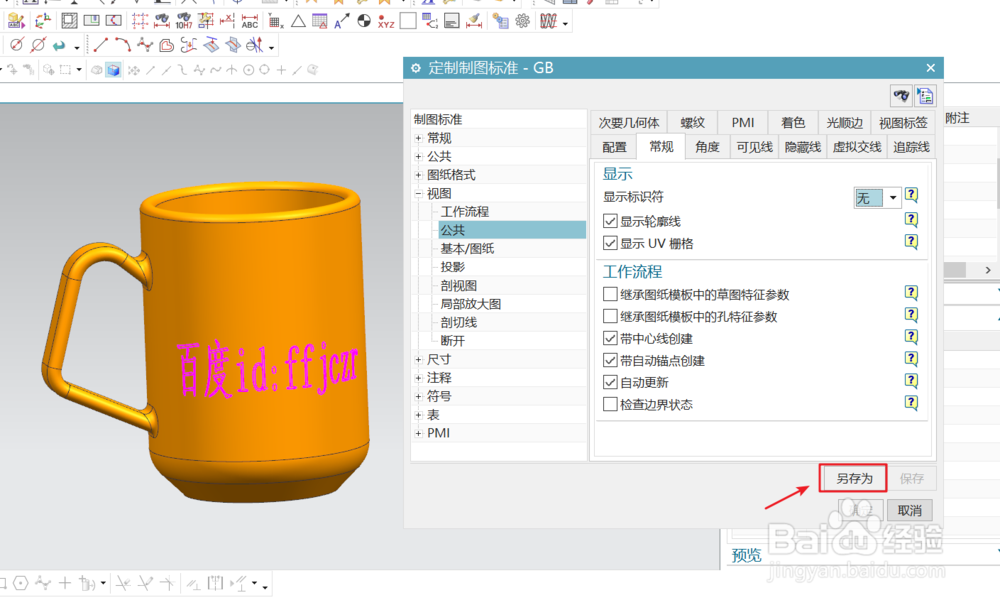Expand the 常规 tree node
Screen dimensions: 1000x605
coord(418,138)
